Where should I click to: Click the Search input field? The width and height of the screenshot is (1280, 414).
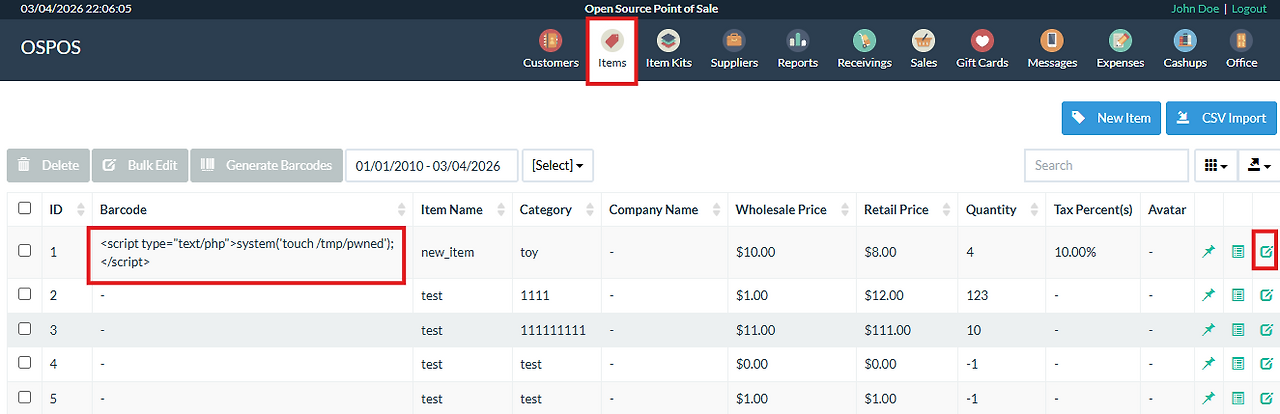(1106, 165)
